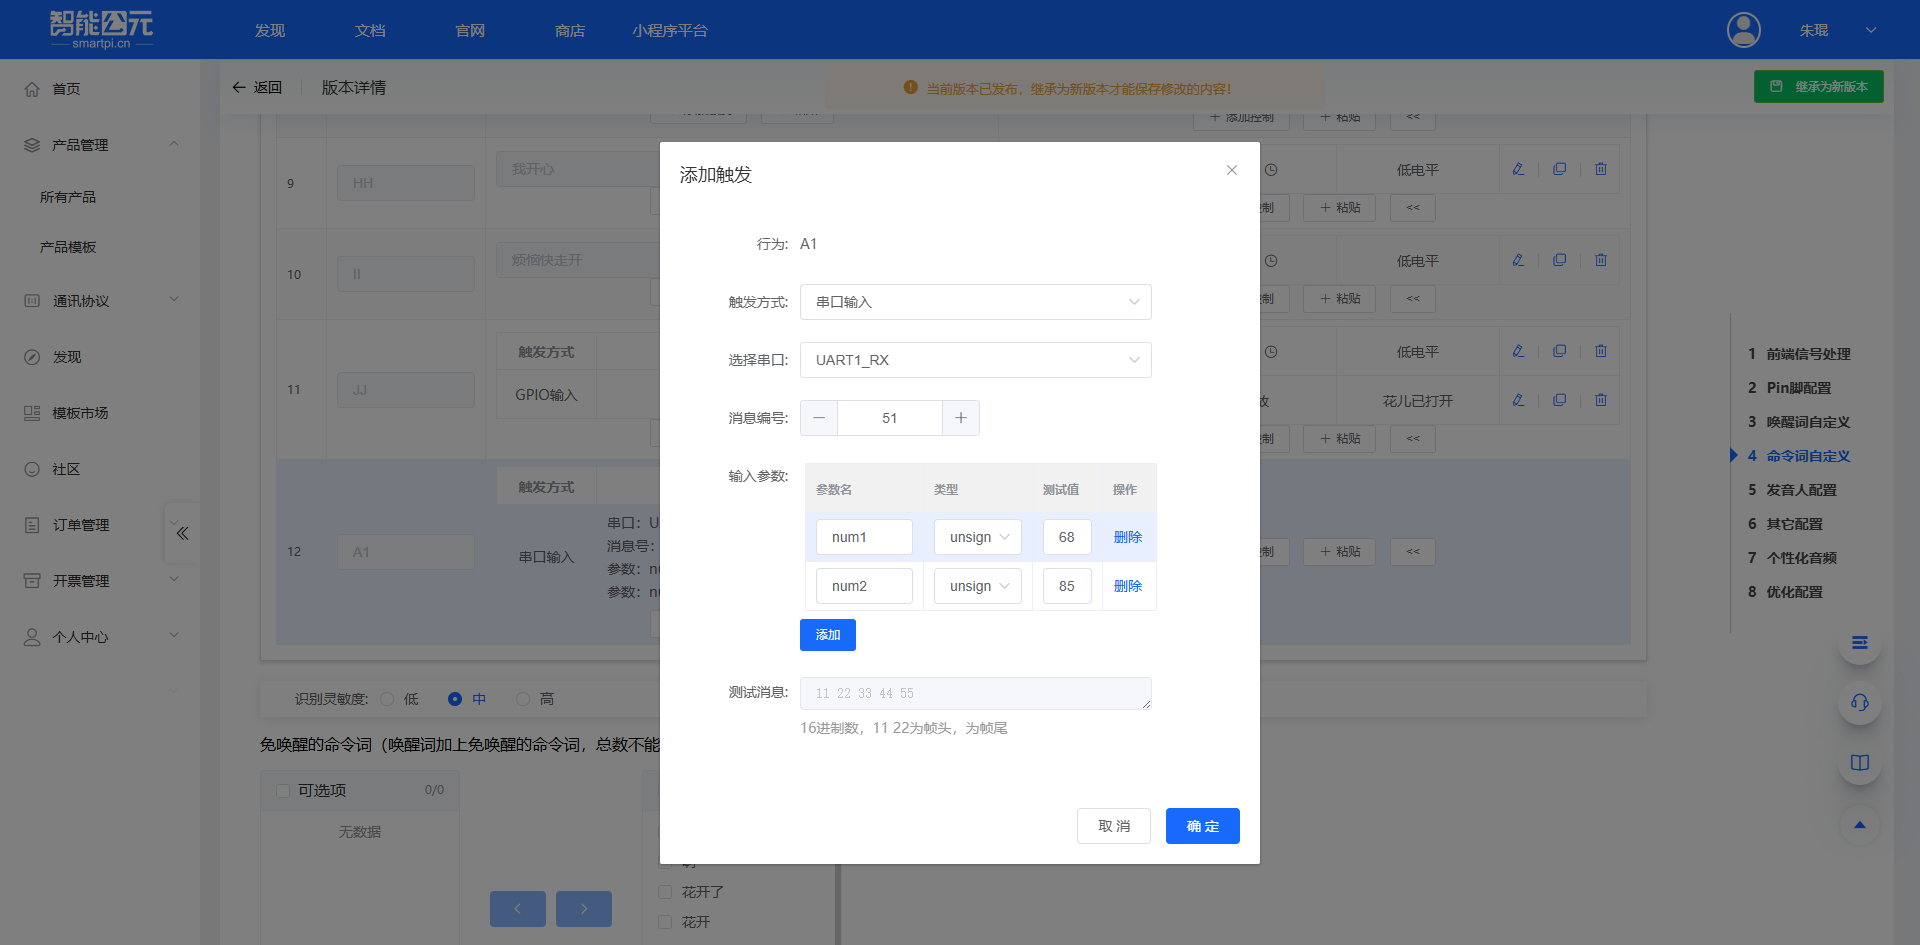Click the user avatar icon

1743,30
